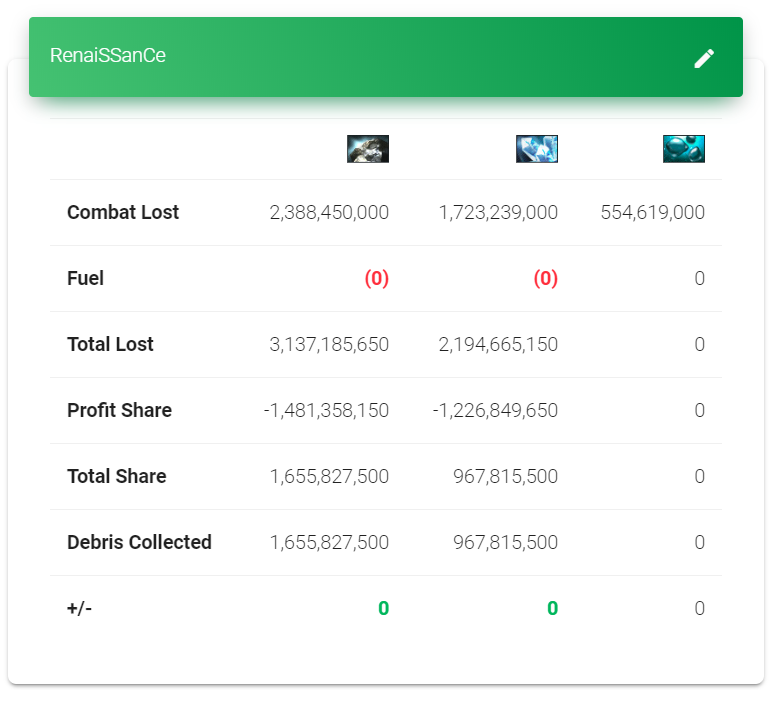781x704 pixels.
Task: Click red (0) Fuel value under crystal
Action: tap(545, 279)
